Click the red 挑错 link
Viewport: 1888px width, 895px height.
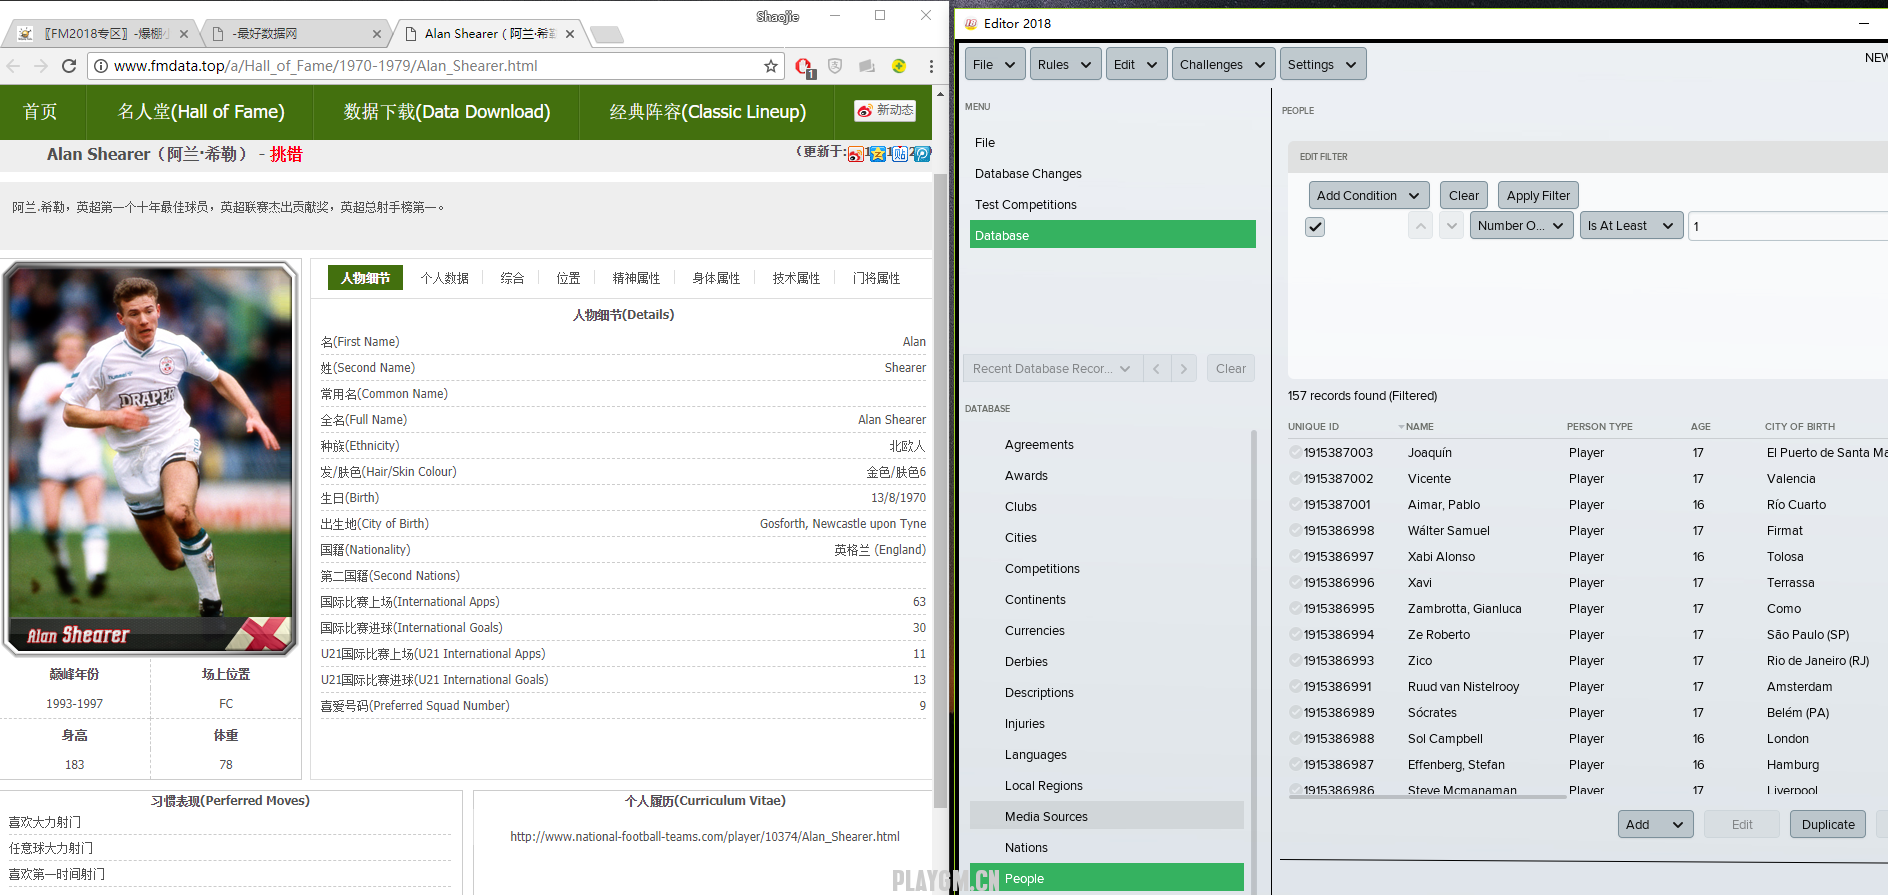[286, 154]
